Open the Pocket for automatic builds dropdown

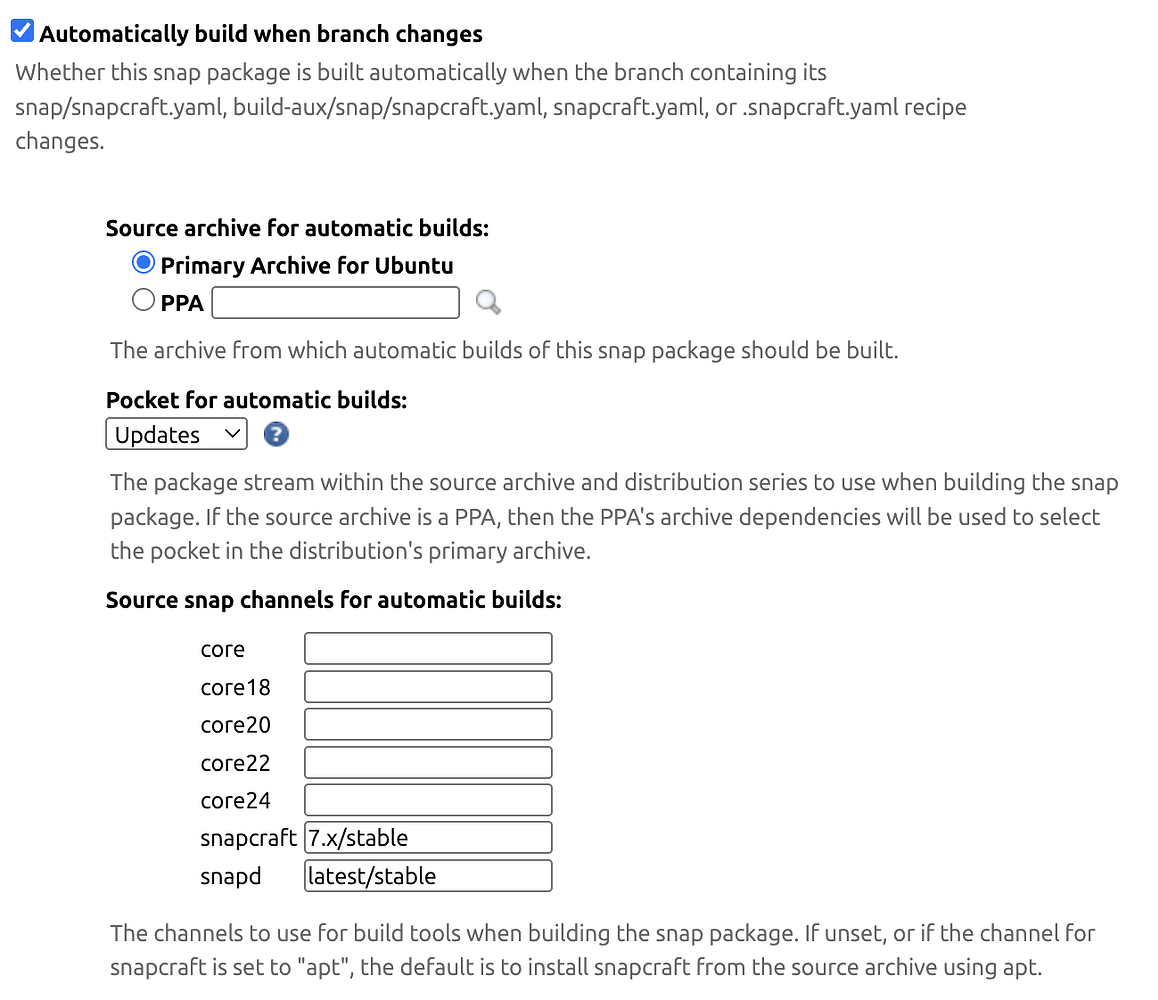click(x=176, y=434)
